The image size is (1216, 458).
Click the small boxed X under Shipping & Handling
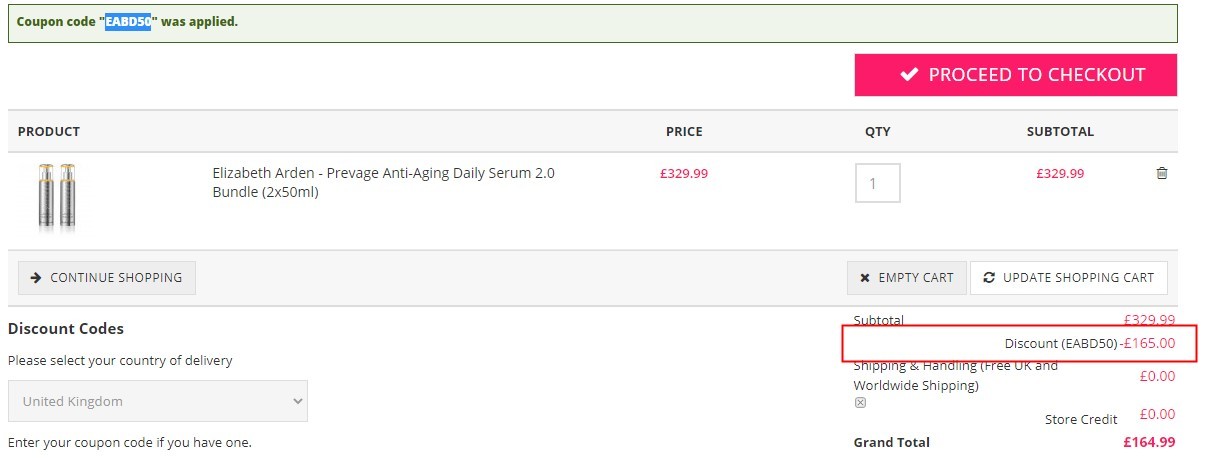(860, 403)
